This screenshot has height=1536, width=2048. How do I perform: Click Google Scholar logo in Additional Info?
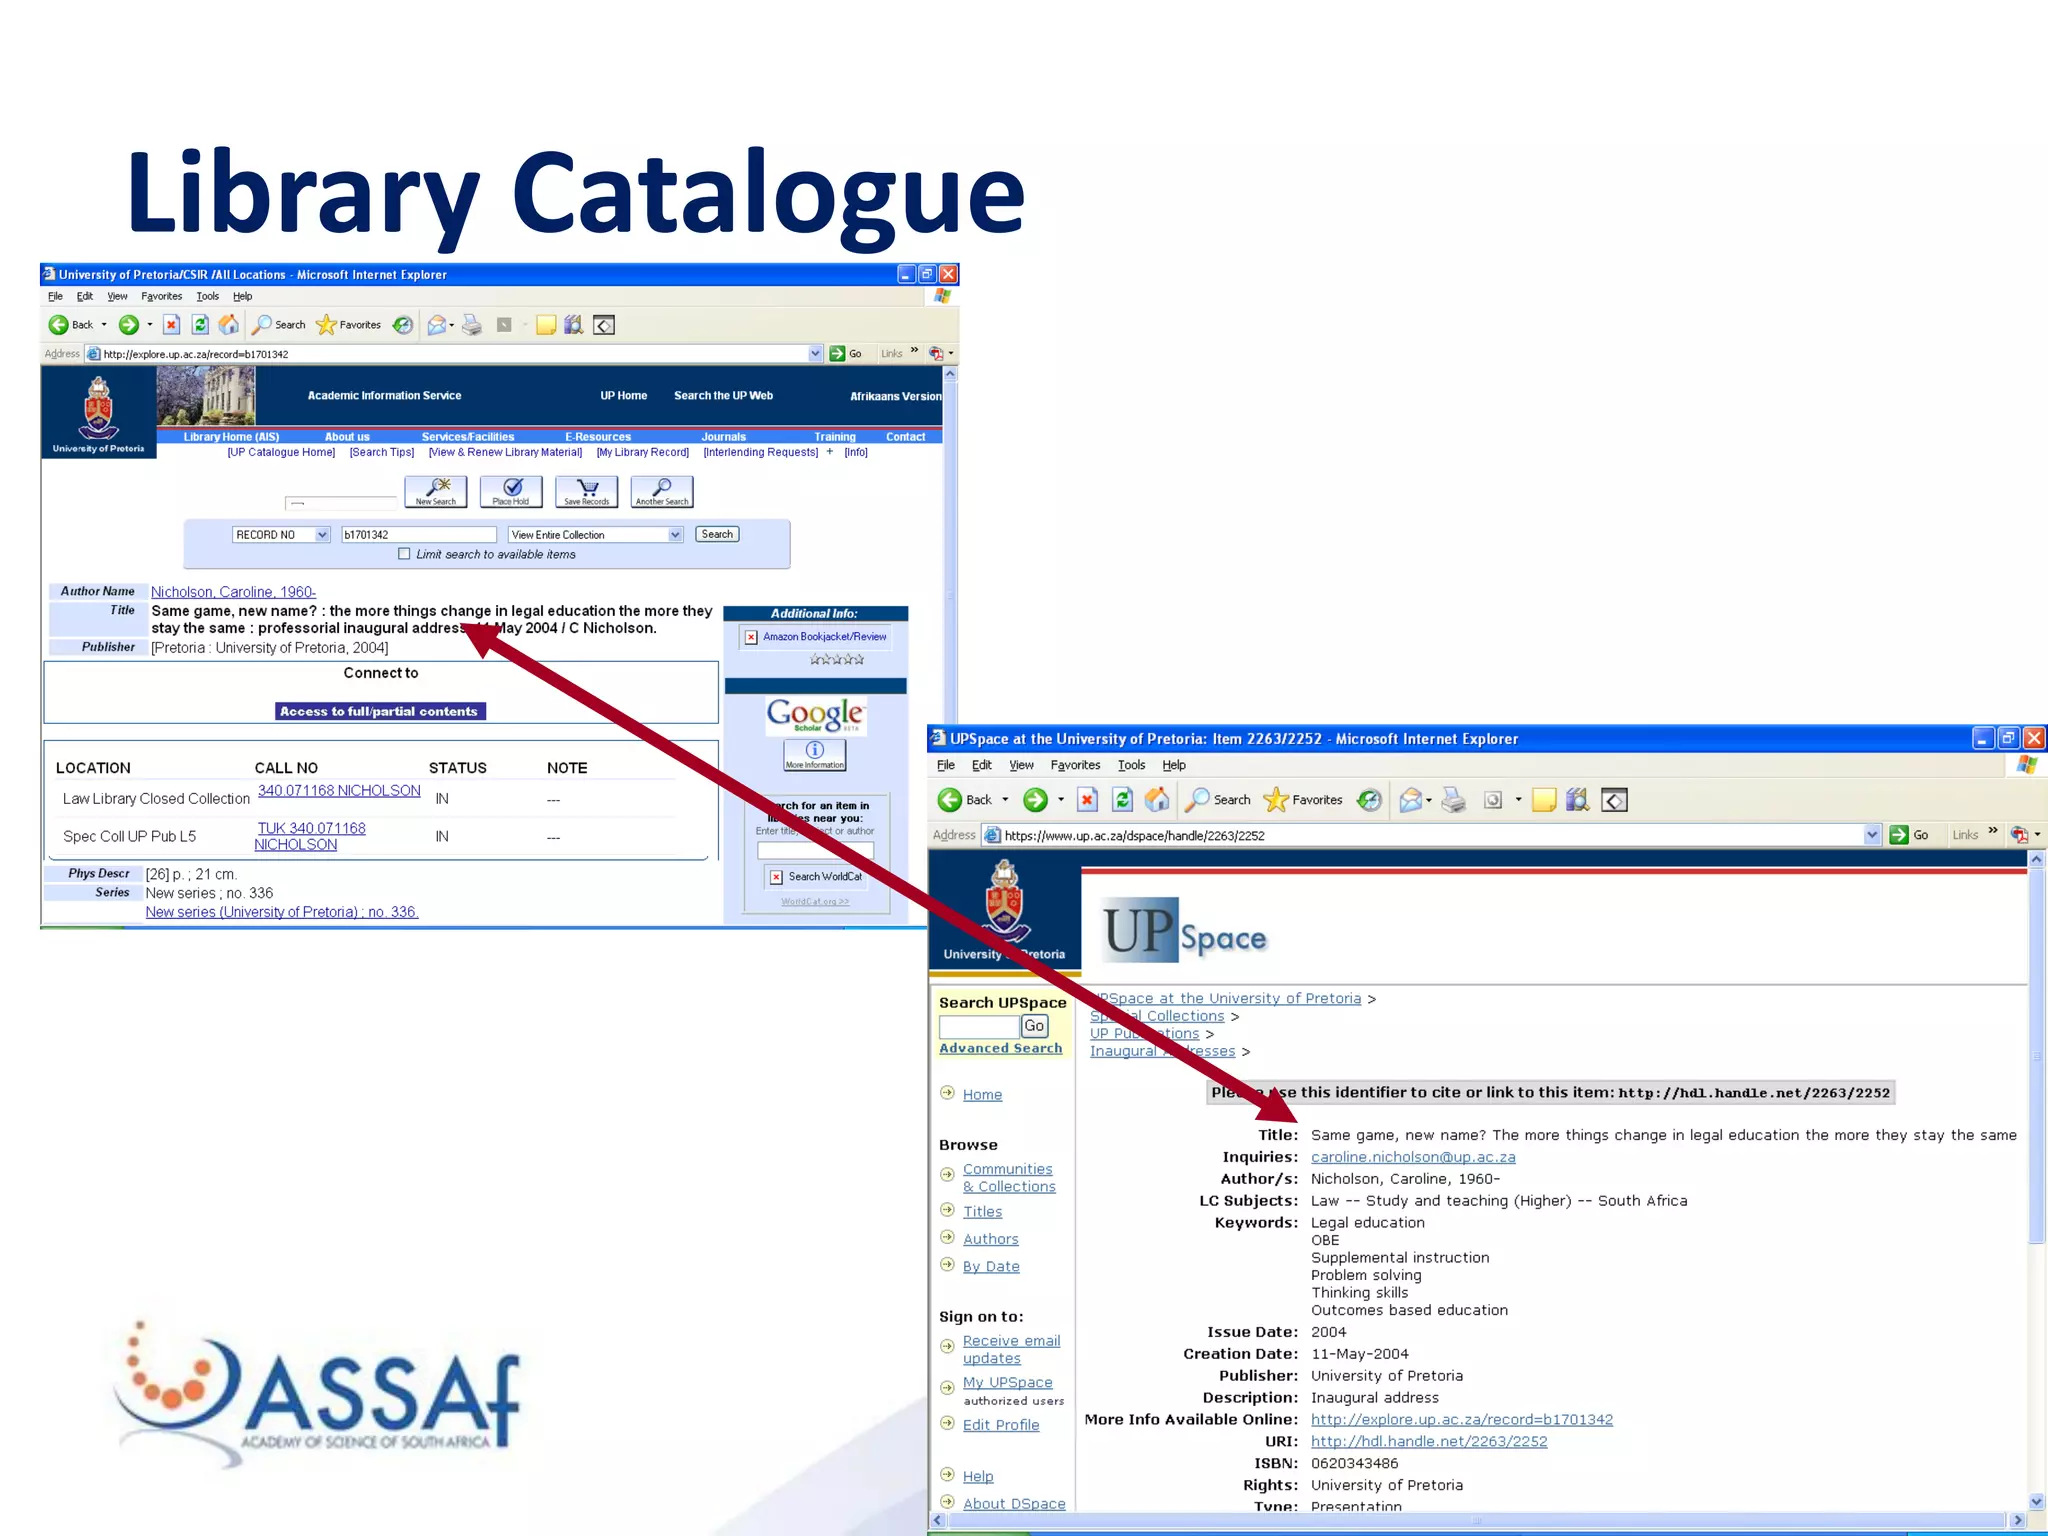pyautogui.click(x=815, y=716)
